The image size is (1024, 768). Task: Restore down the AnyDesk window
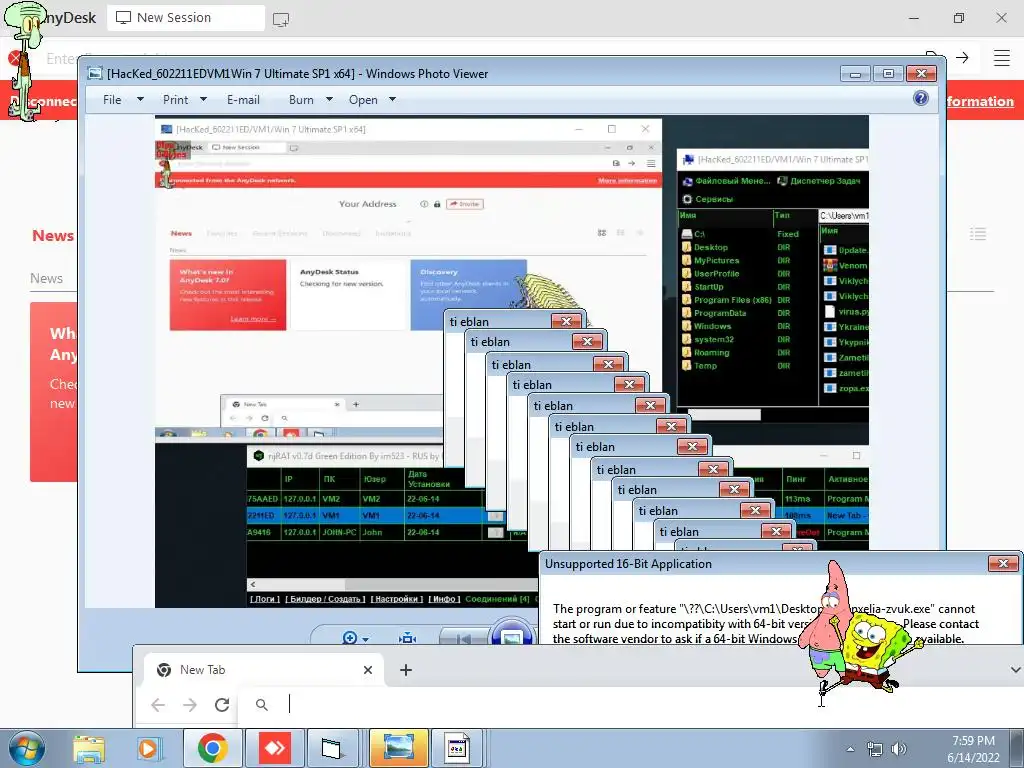[x=958, y=18]
